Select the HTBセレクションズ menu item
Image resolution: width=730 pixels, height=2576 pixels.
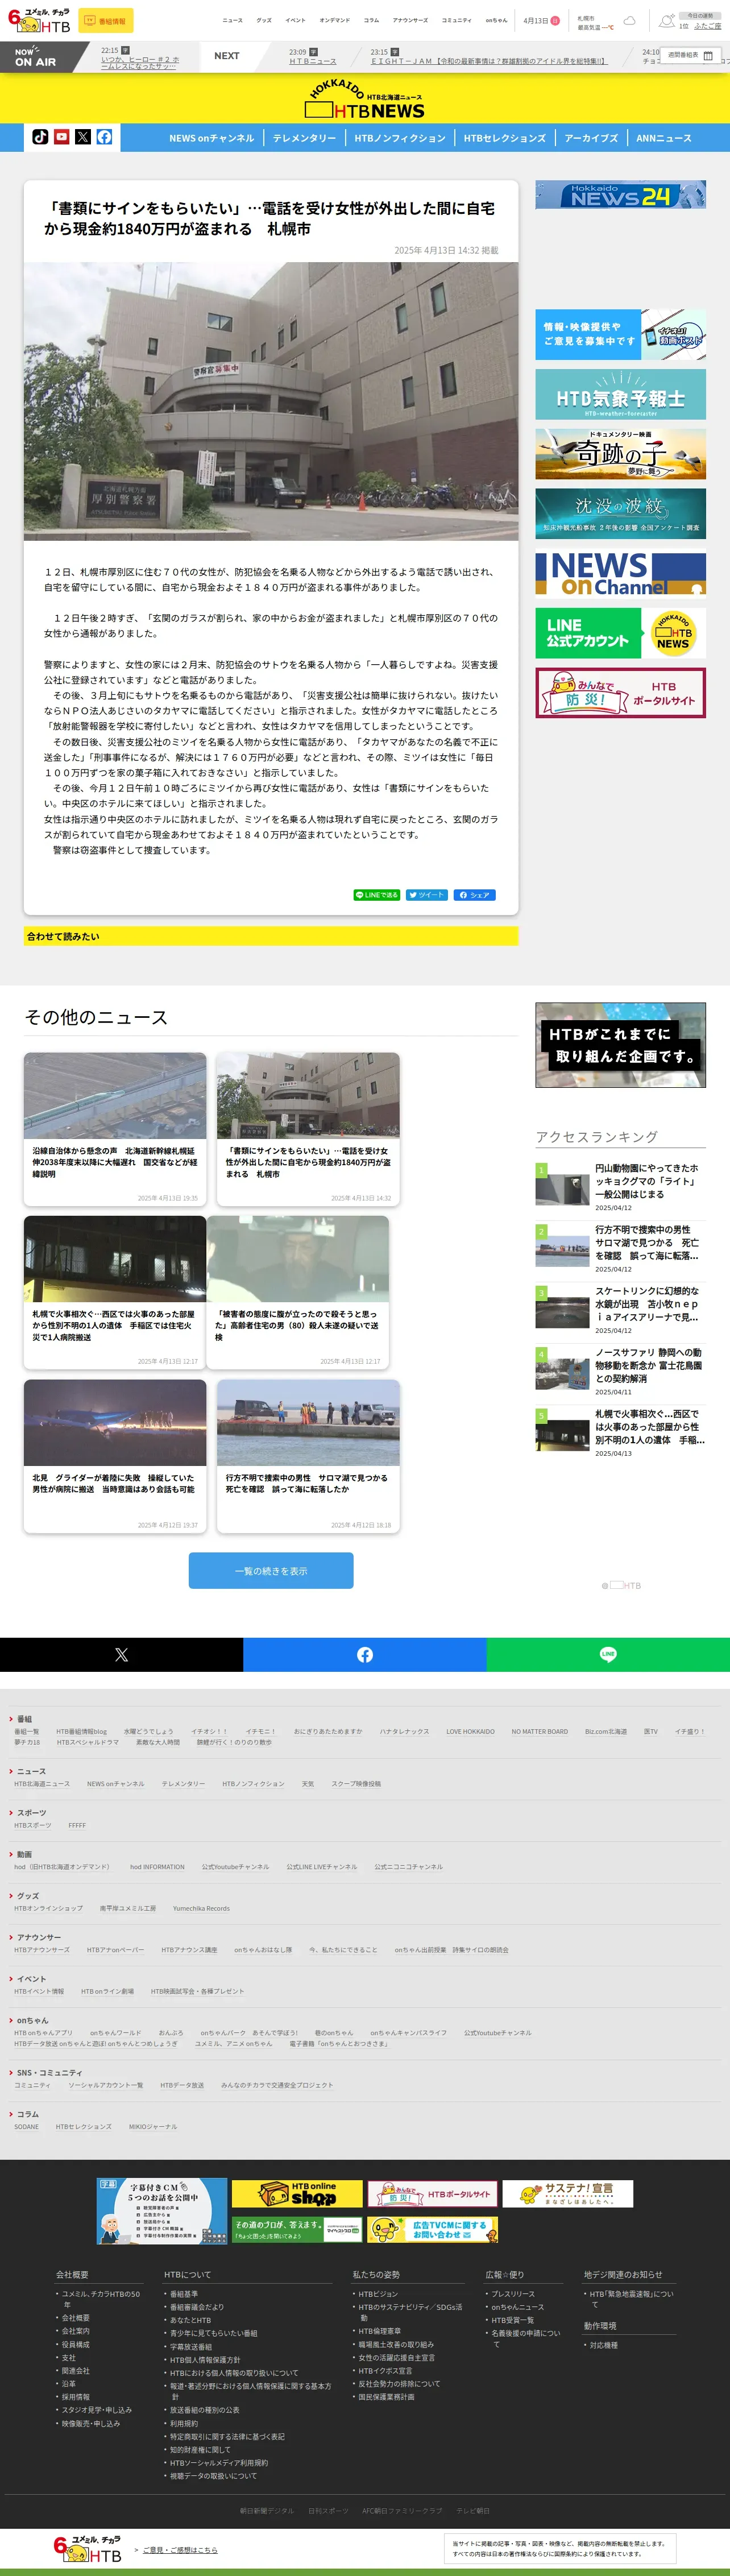pos(505,138)
